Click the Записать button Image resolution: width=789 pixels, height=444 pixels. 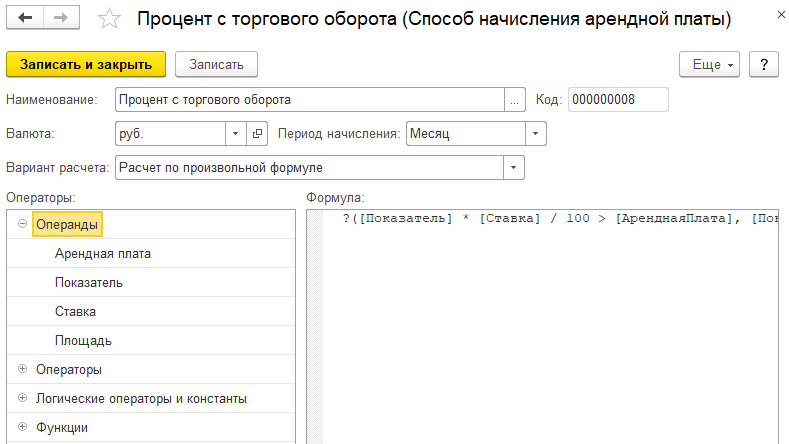tap(216, 64)
